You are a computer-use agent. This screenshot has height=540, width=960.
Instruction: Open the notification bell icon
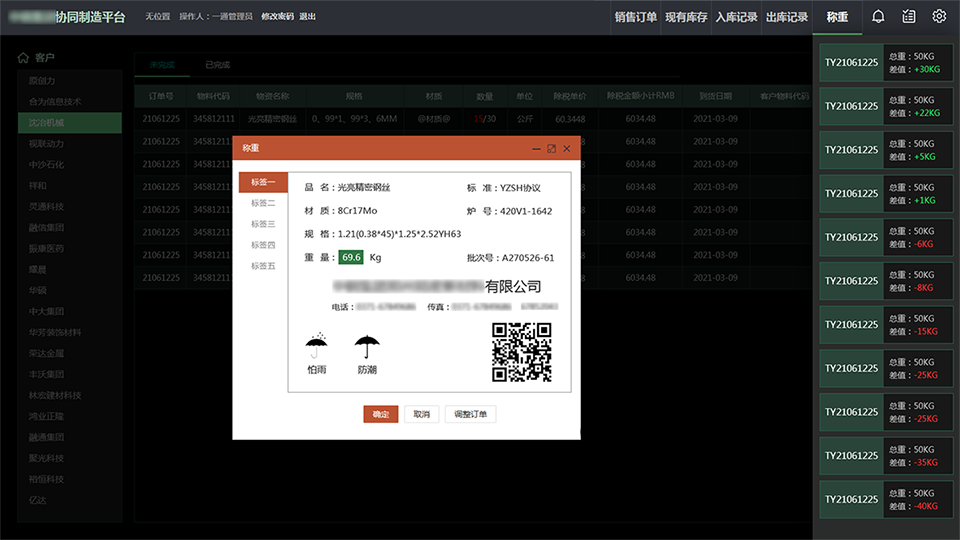pos(878,16)
